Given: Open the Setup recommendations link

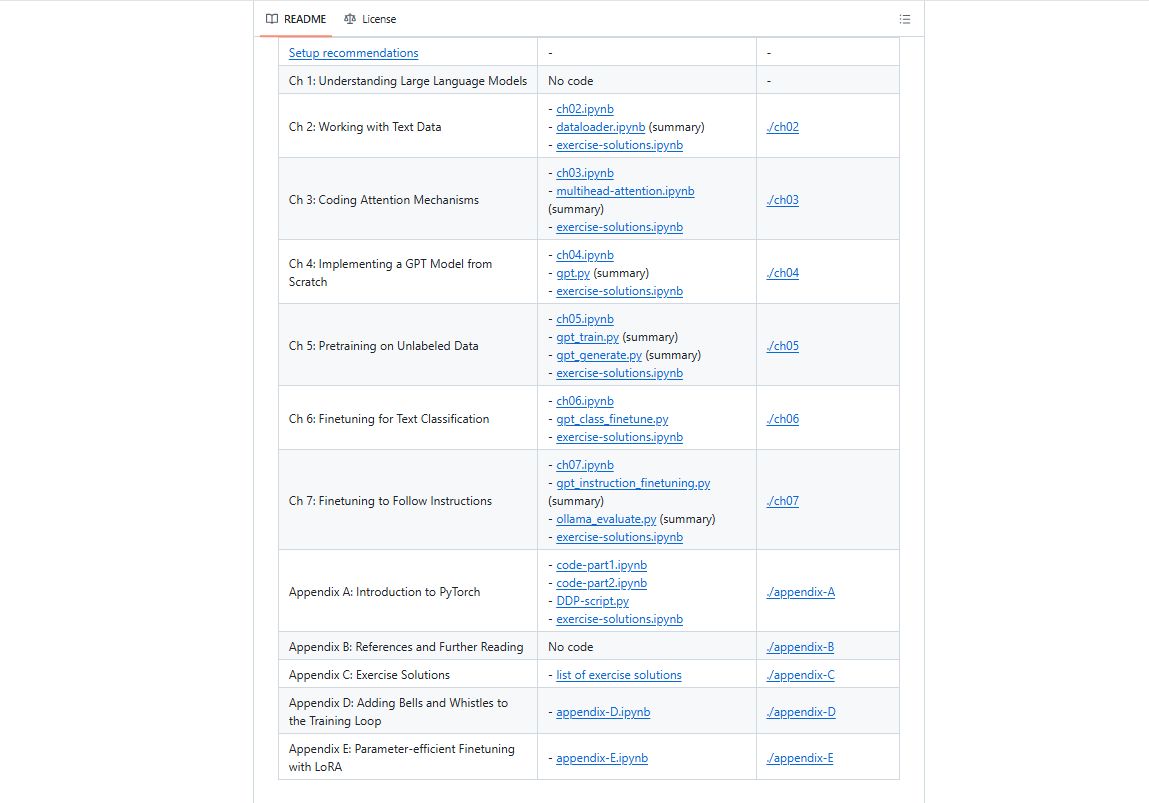Looking at the screenshot, I should coord(353,53).
